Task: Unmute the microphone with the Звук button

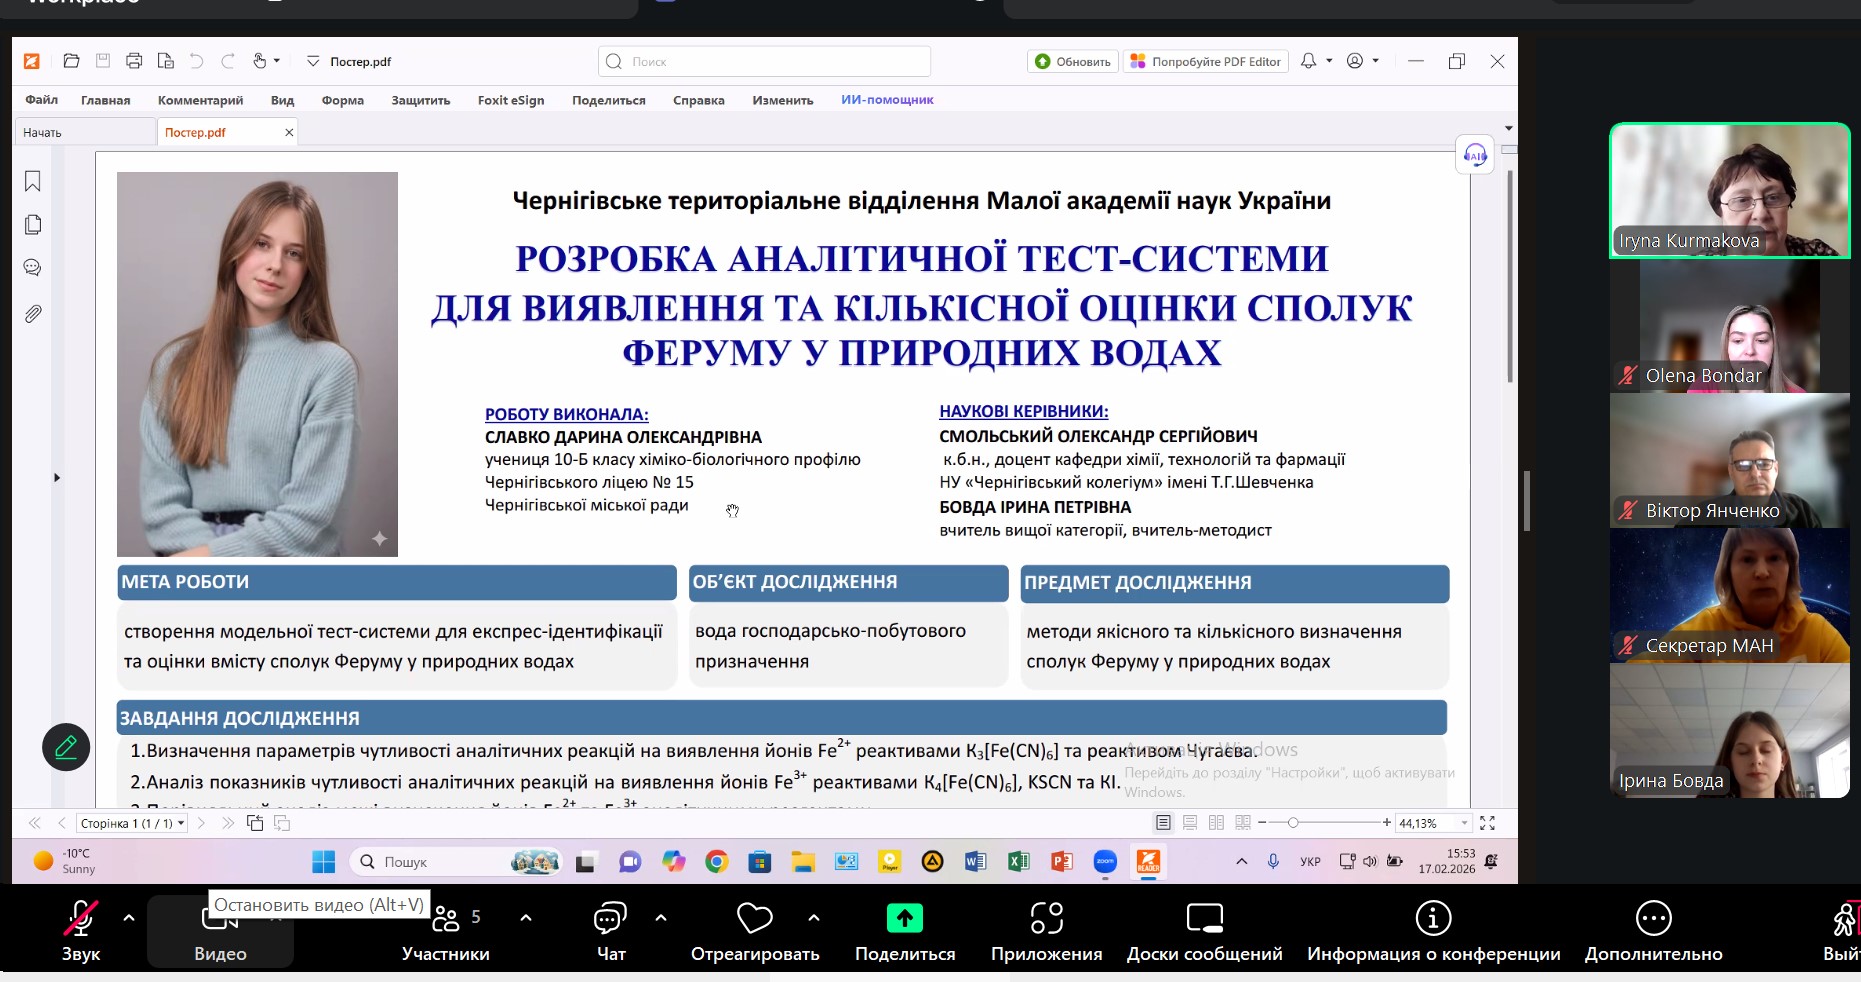Action: coord(81,930)
